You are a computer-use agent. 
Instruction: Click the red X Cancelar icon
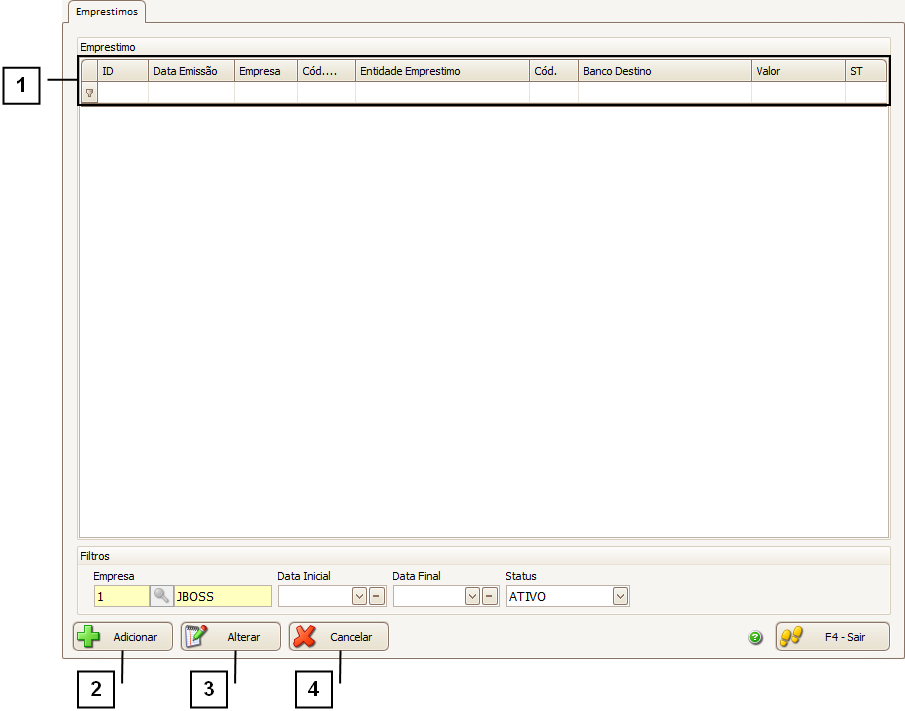[x=305, y=637]
